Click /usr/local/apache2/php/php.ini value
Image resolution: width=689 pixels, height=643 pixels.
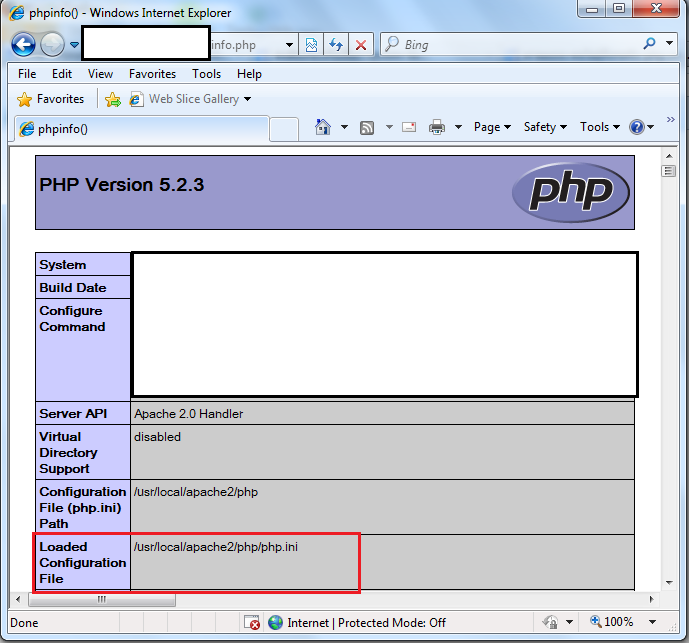tap(216, 547)
